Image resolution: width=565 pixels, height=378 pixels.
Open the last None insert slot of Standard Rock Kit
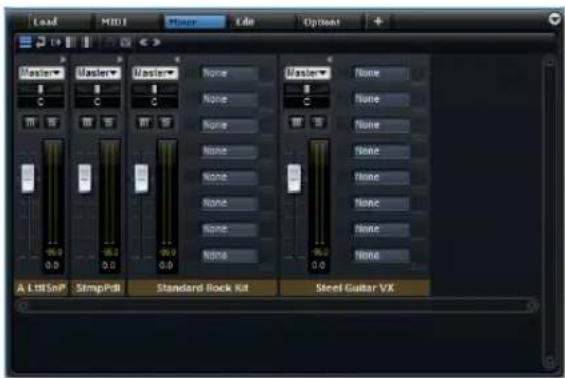(x=229, y=255)
